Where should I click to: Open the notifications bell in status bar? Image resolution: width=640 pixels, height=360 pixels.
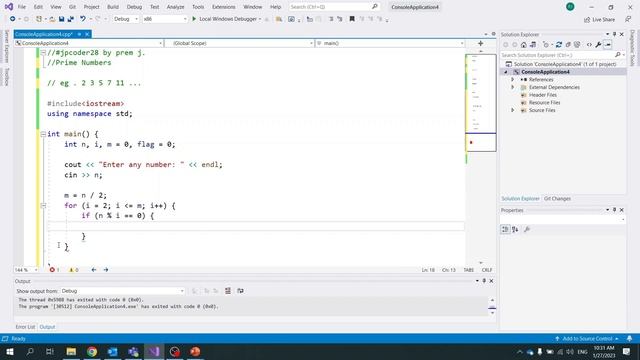tap(629, 339)
